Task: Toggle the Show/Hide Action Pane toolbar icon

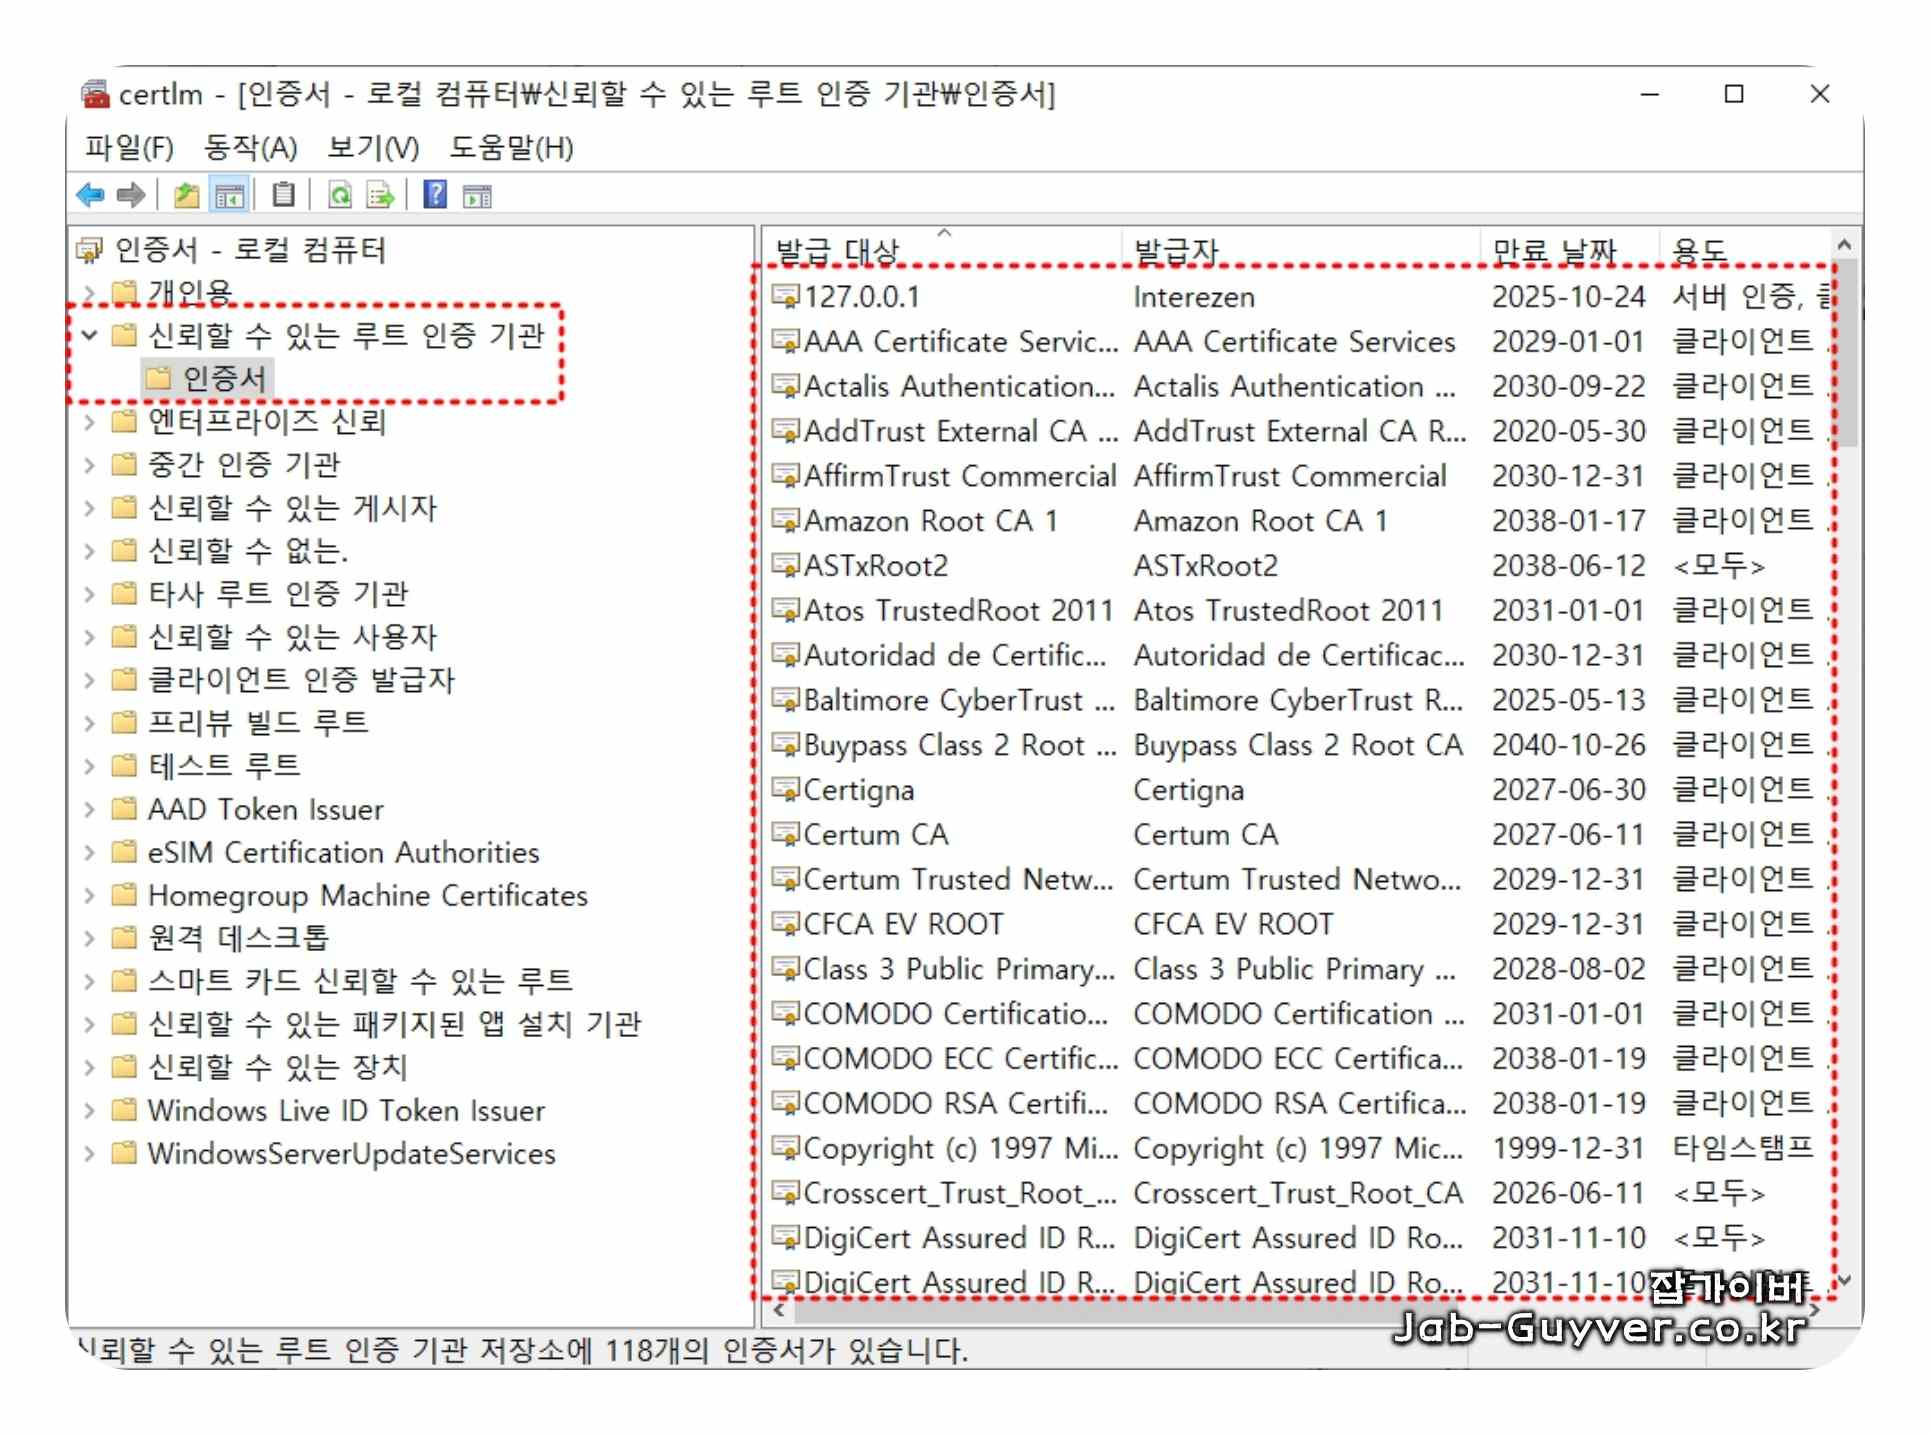Action: 478,195
